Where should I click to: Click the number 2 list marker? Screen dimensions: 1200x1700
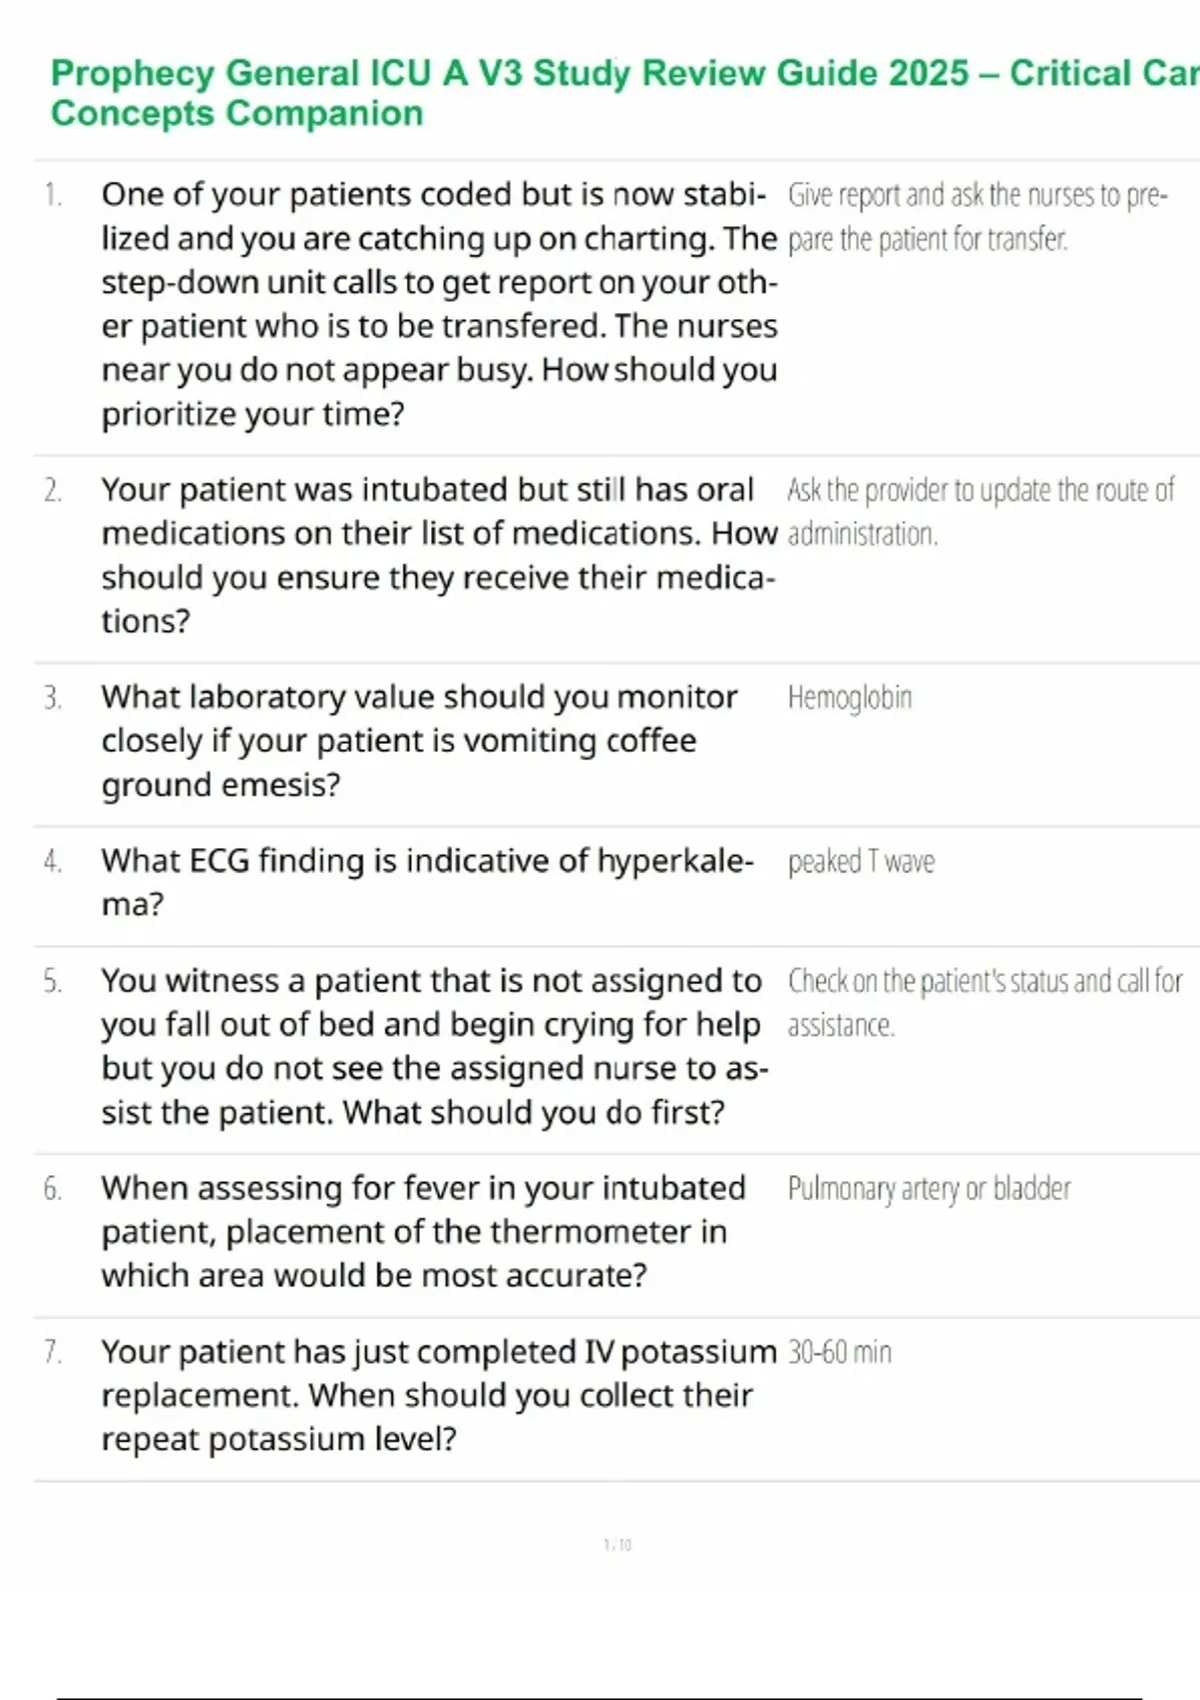pos(53,491)
